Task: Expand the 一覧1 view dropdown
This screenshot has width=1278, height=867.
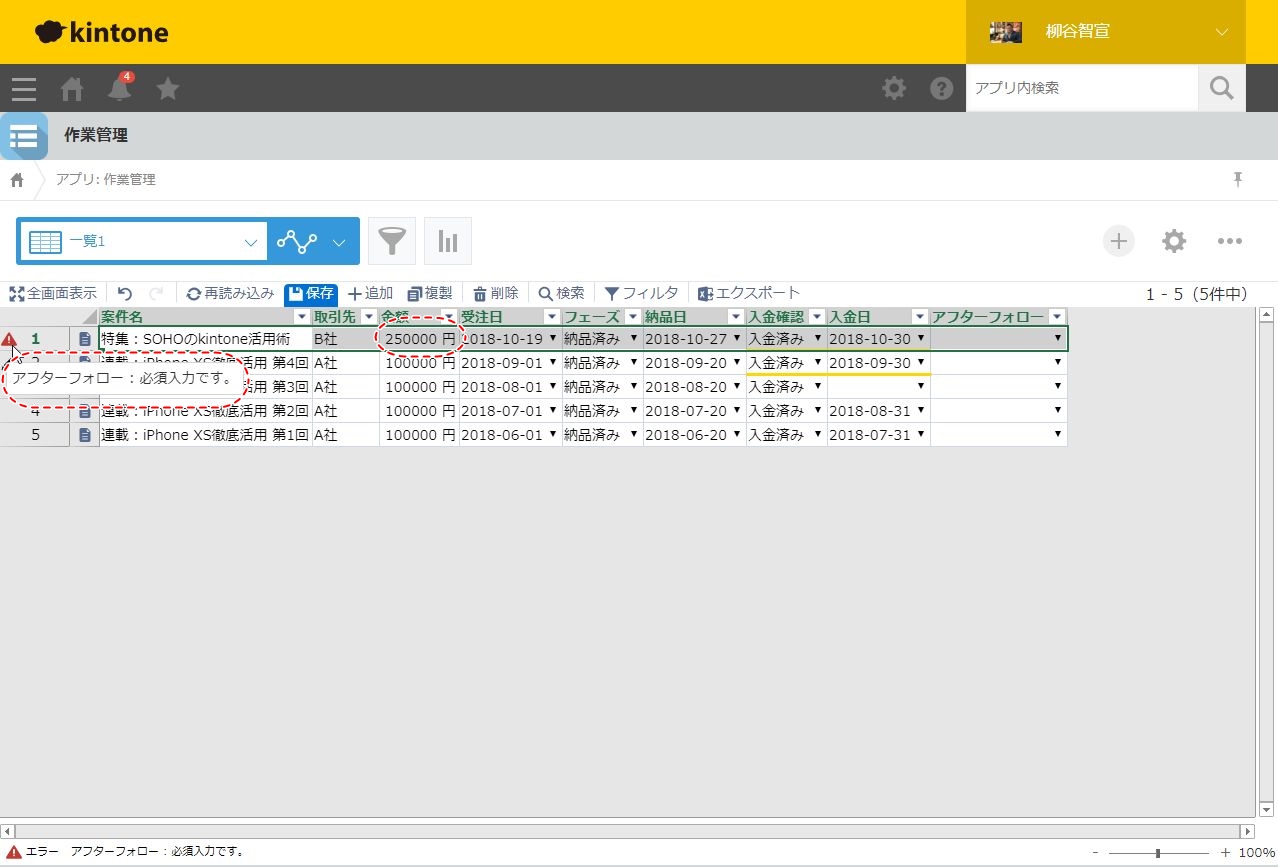Action: 250,242
